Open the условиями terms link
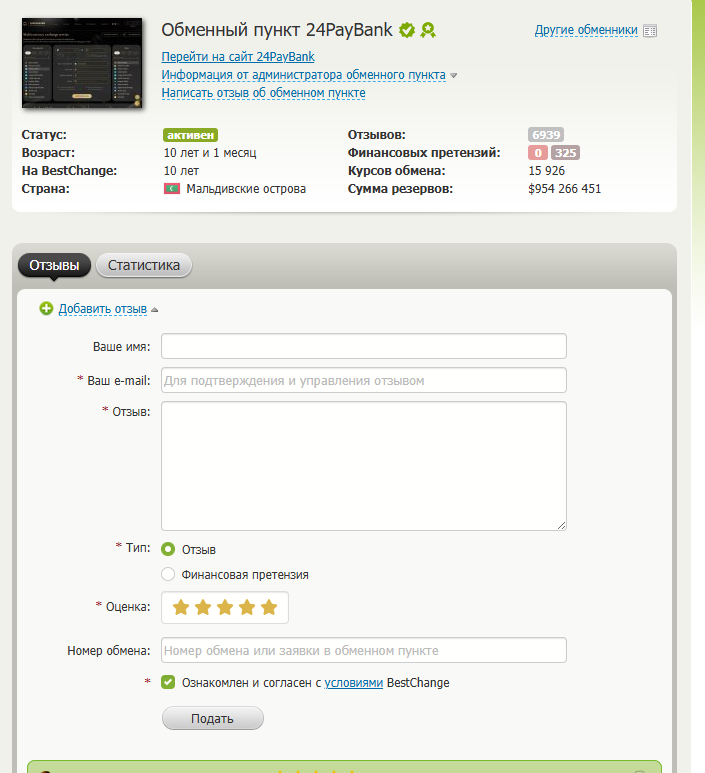This screenshot has height=773, width=705. pyautogui.click(x=353, y=683)
